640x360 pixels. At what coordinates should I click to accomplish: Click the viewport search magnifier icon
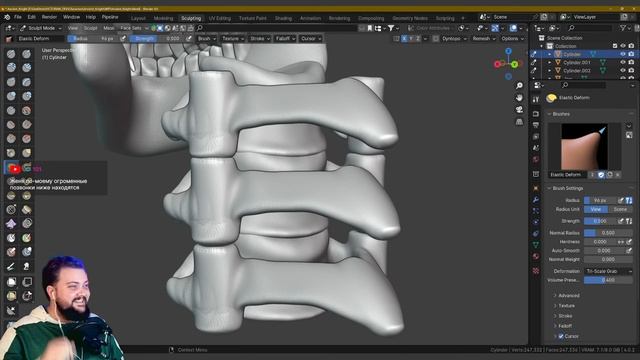coord(200,28)
